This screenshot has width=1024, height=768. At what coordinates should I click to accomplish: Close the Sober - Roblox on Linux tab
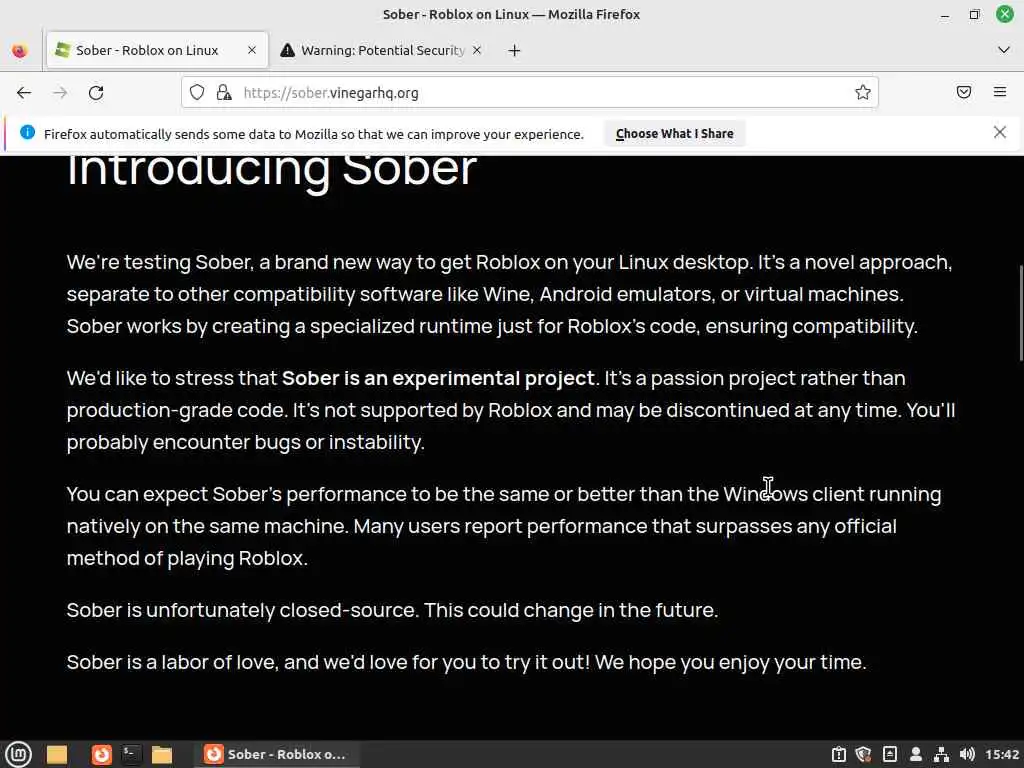point(251,50)
